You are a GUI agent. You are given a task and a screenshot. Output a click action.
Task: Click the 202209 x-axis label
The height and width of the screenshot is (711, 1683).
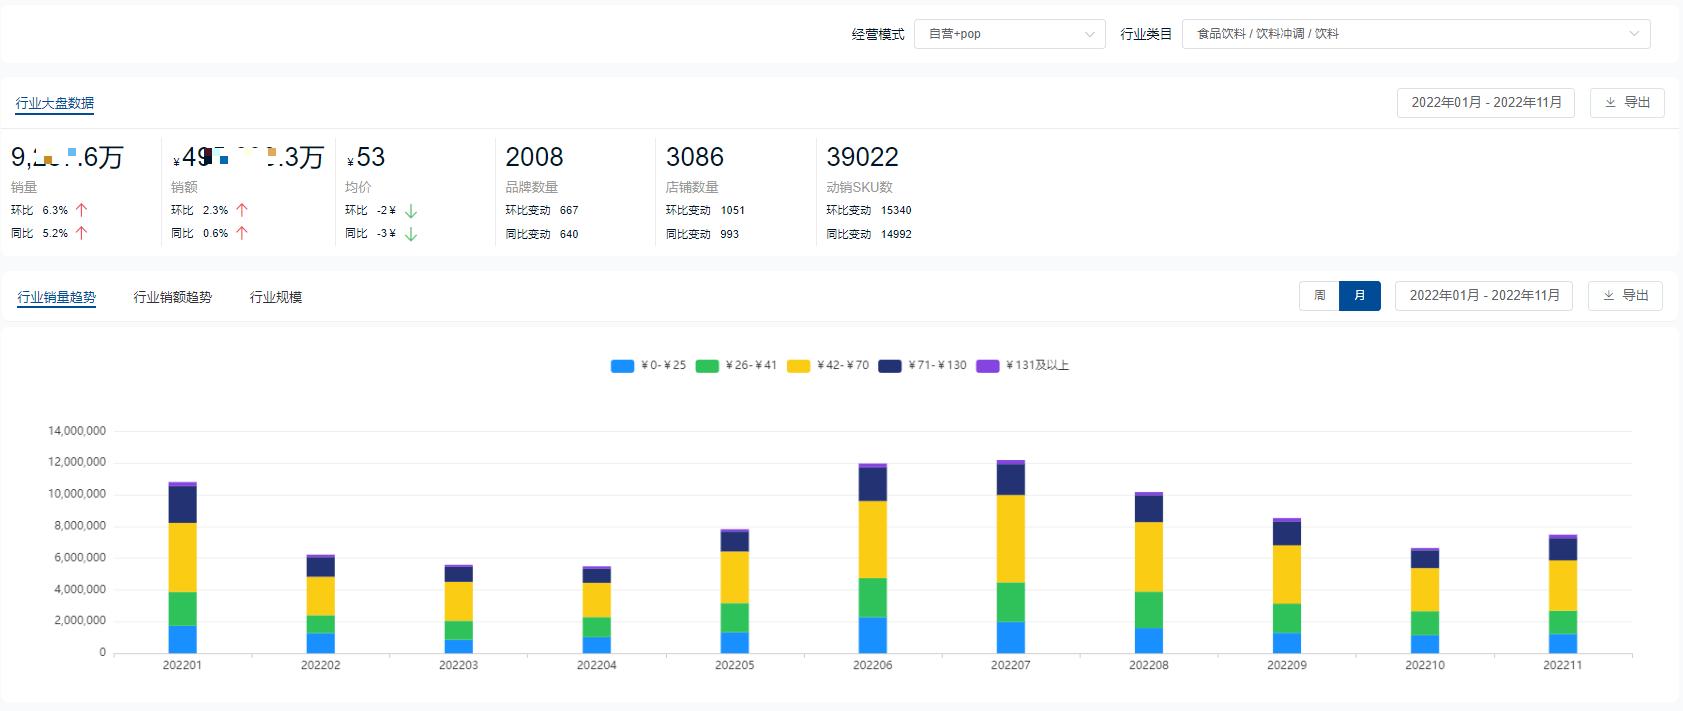coord(1286,665)
